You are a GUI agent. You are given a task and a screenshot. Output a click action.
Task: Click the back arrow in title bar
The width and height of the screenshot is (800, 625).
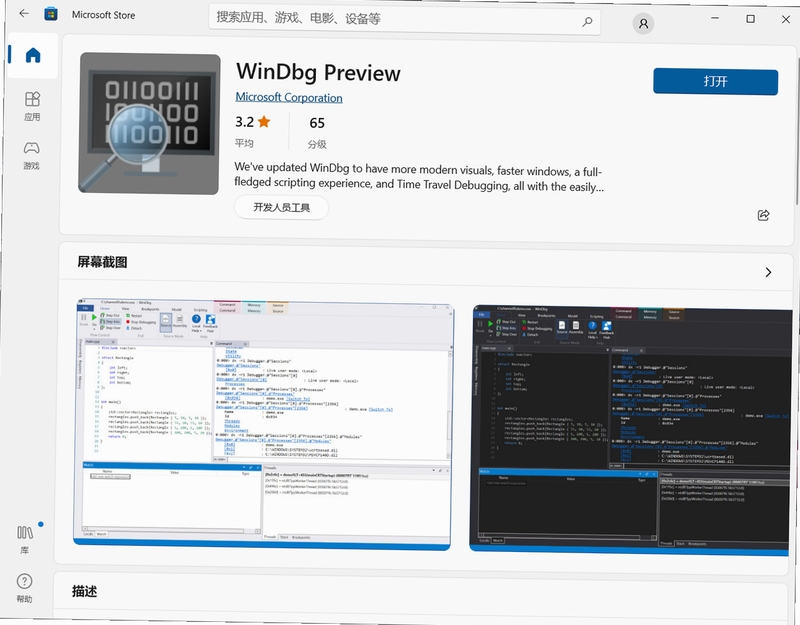[x=24, y=13]
